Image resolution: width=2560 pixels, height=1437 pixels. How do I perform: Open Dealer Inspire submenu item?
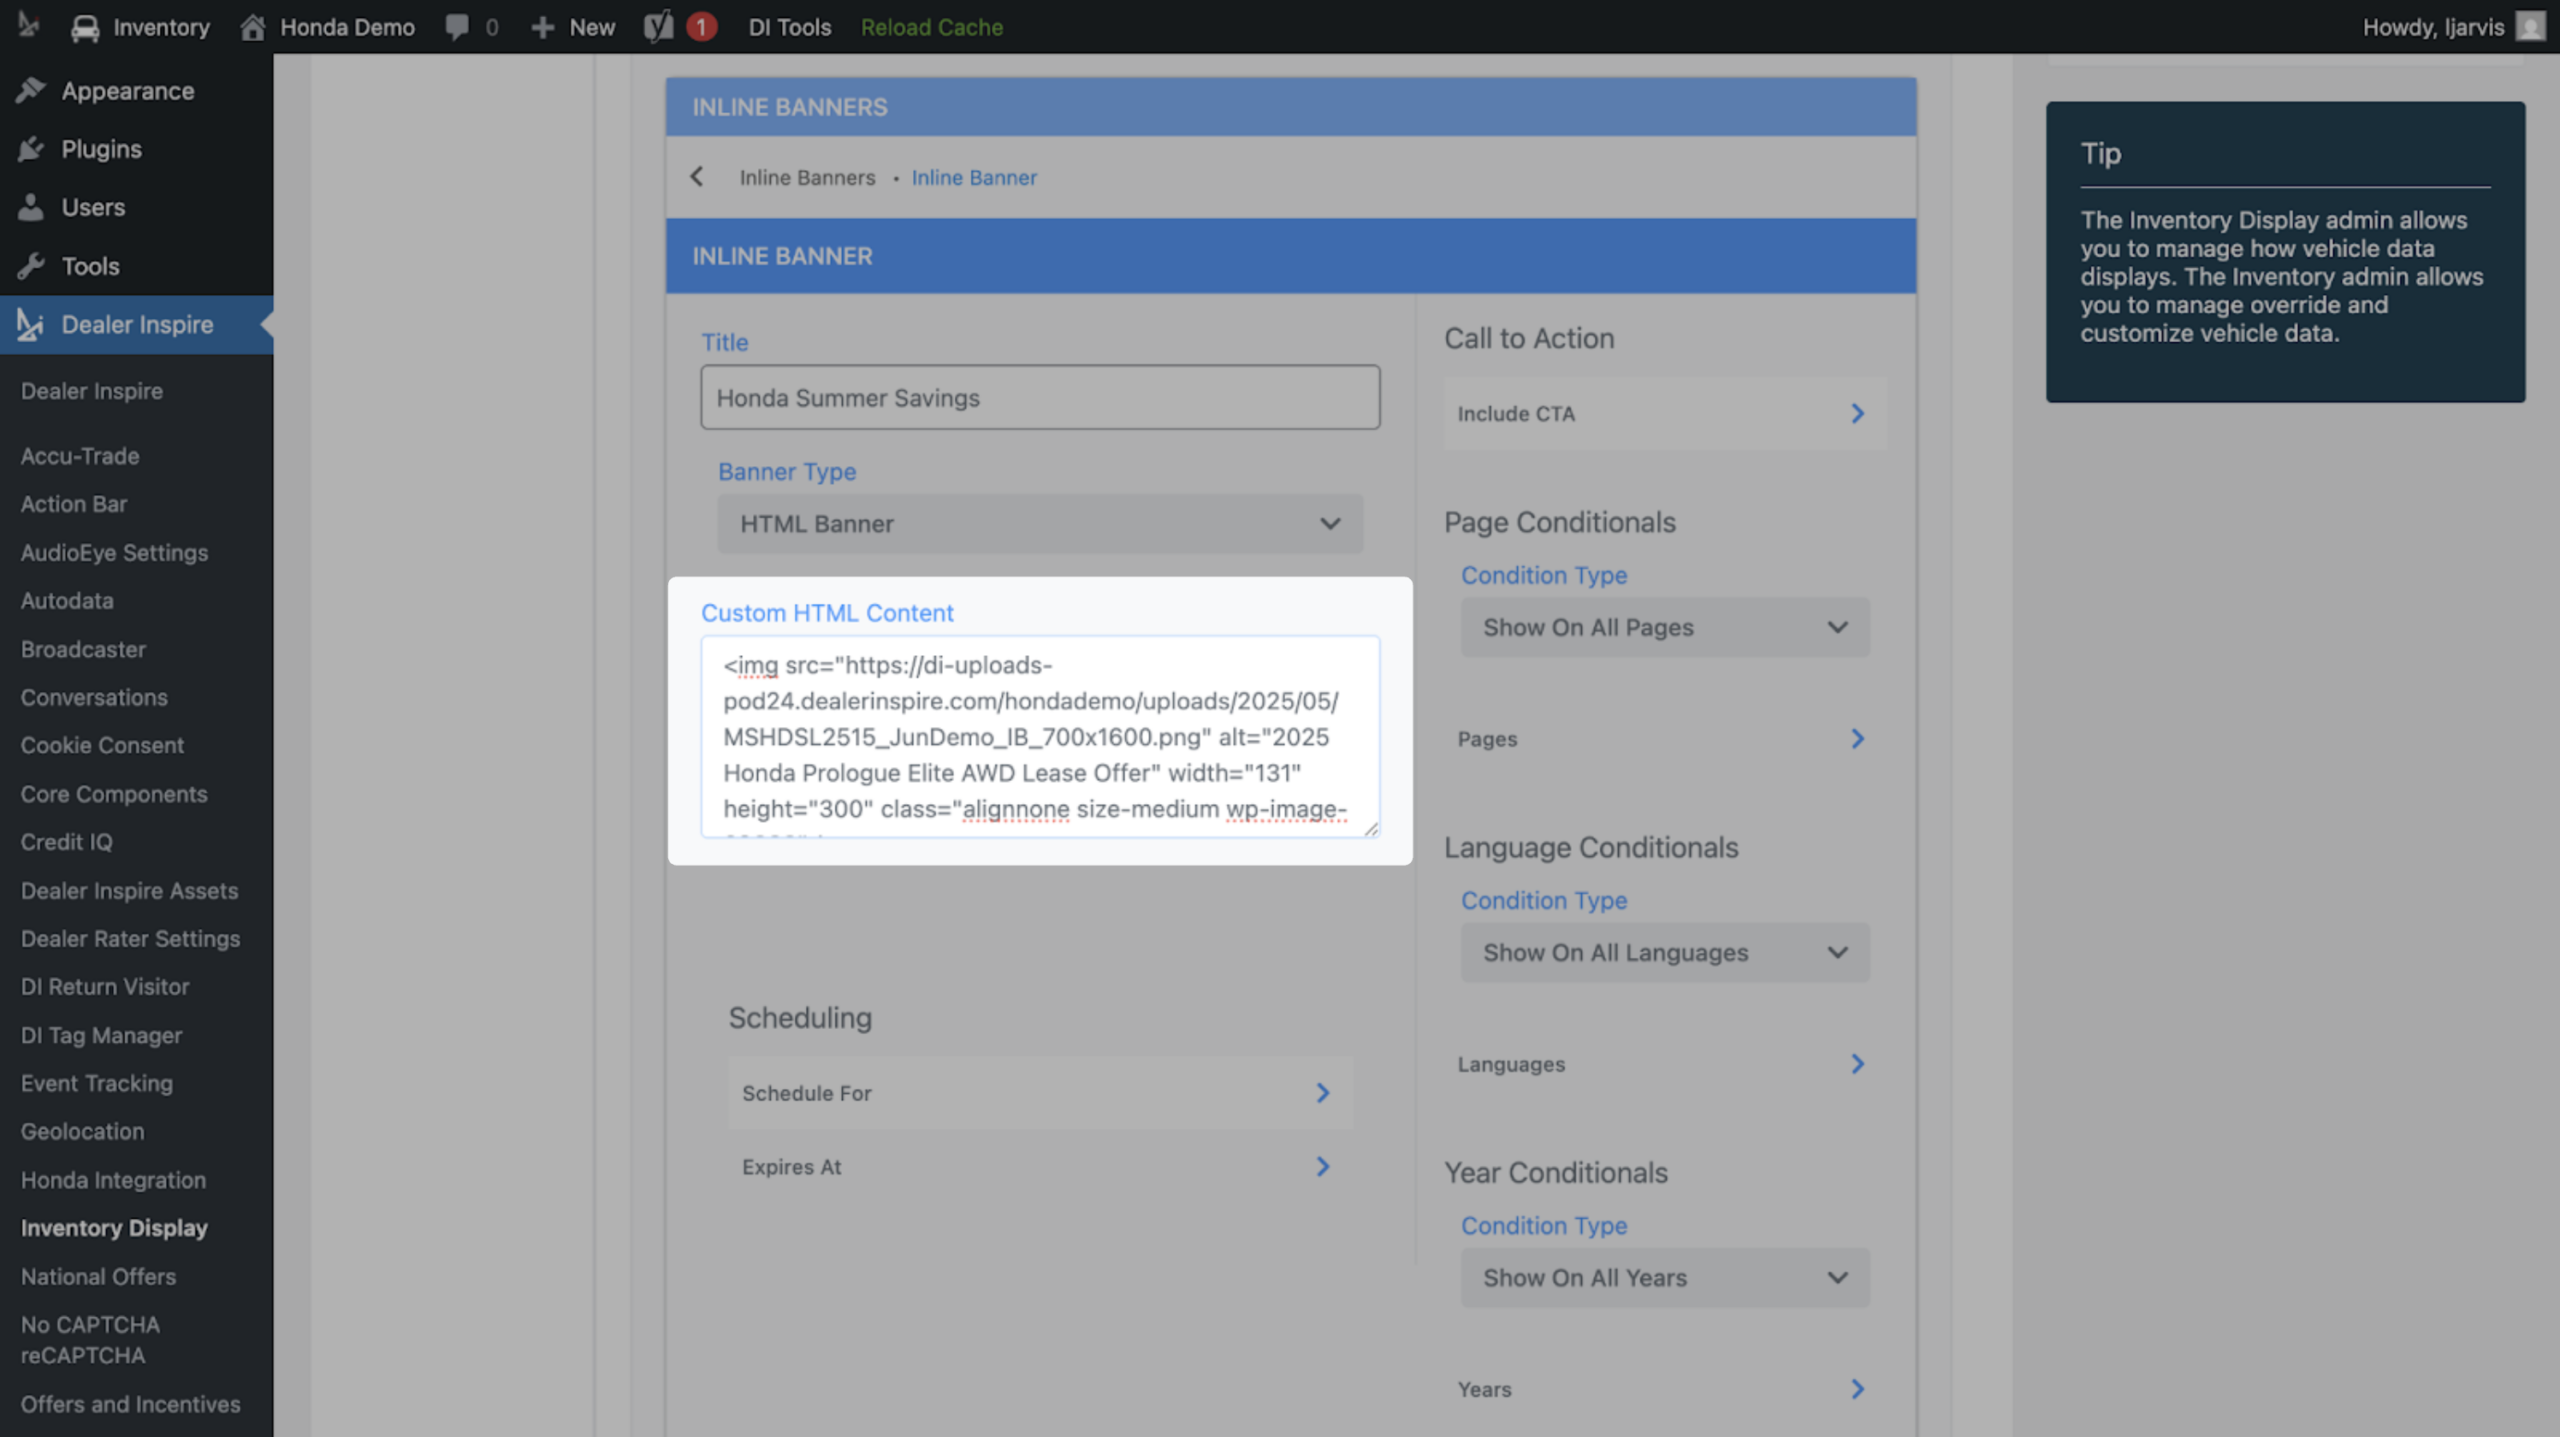point(92,391)
